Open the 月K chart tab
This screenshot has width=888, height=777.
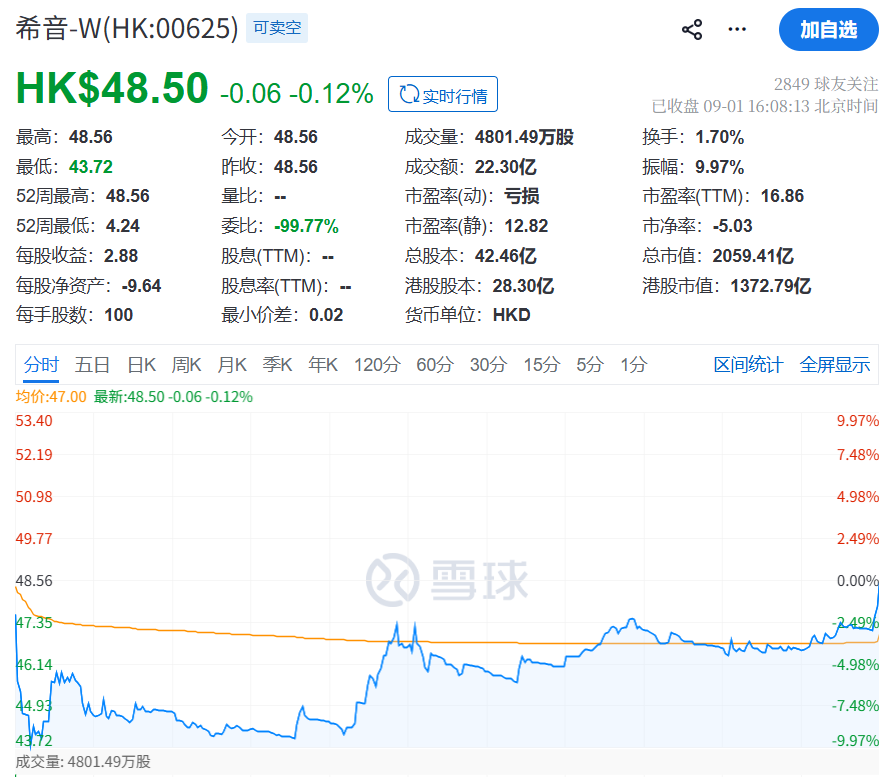click(x=232, y=365)
